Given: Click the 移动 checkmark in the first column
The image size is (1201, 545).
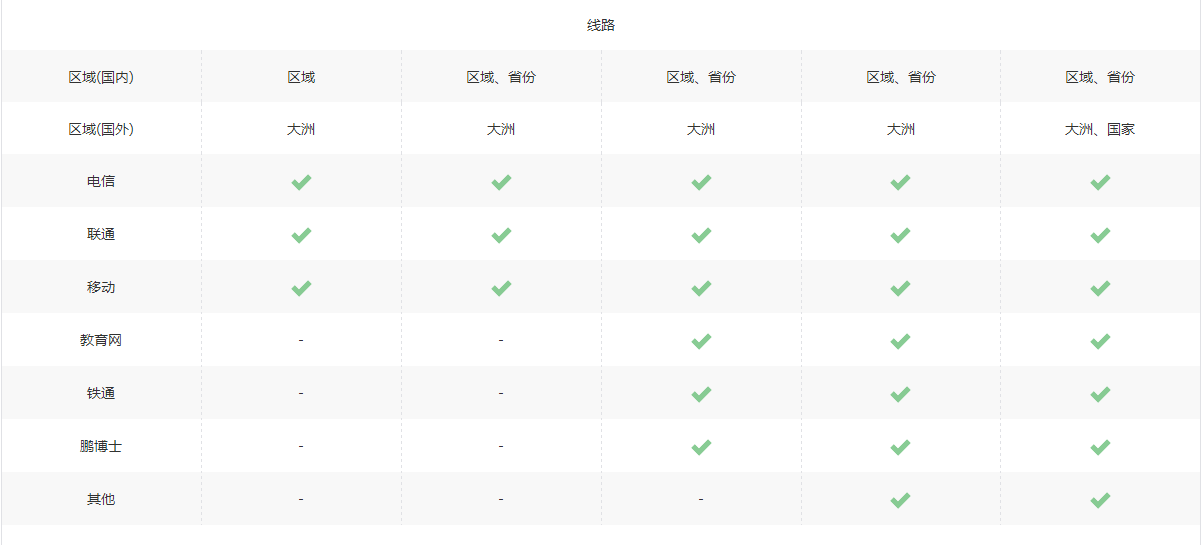Looking at the screenshot, I should click(301, 288).
